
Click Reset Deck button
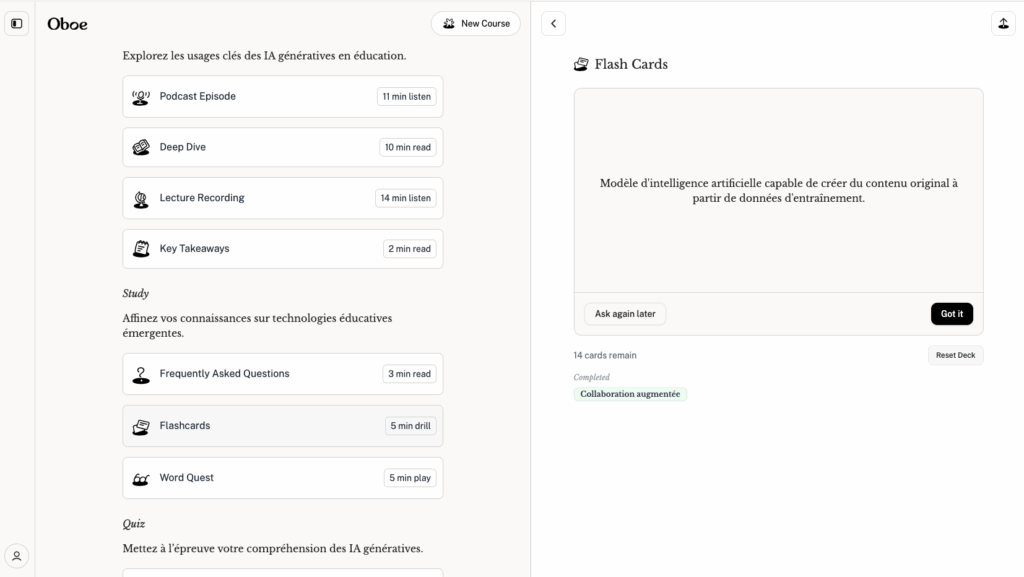[x=955, y=355]
